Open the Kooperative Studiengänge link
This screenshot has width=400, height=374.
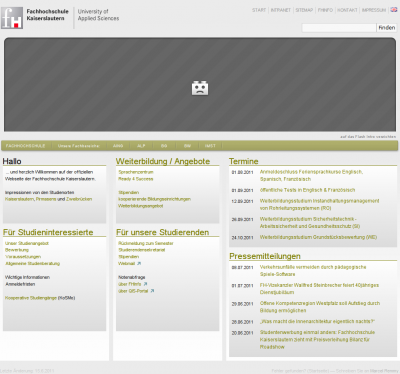tap(31, 298)
